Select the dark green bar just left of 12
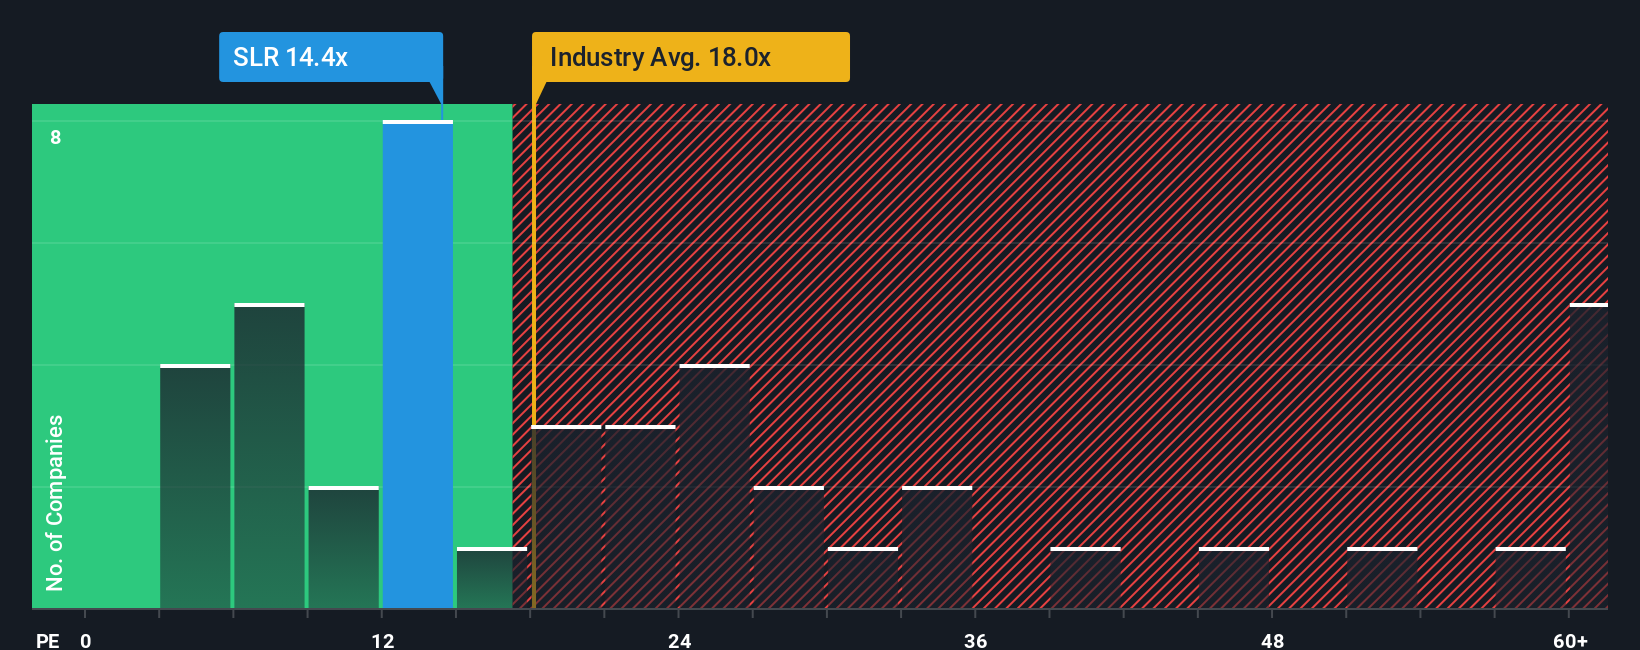1640x650 pixels. click(x=344, y=547)
